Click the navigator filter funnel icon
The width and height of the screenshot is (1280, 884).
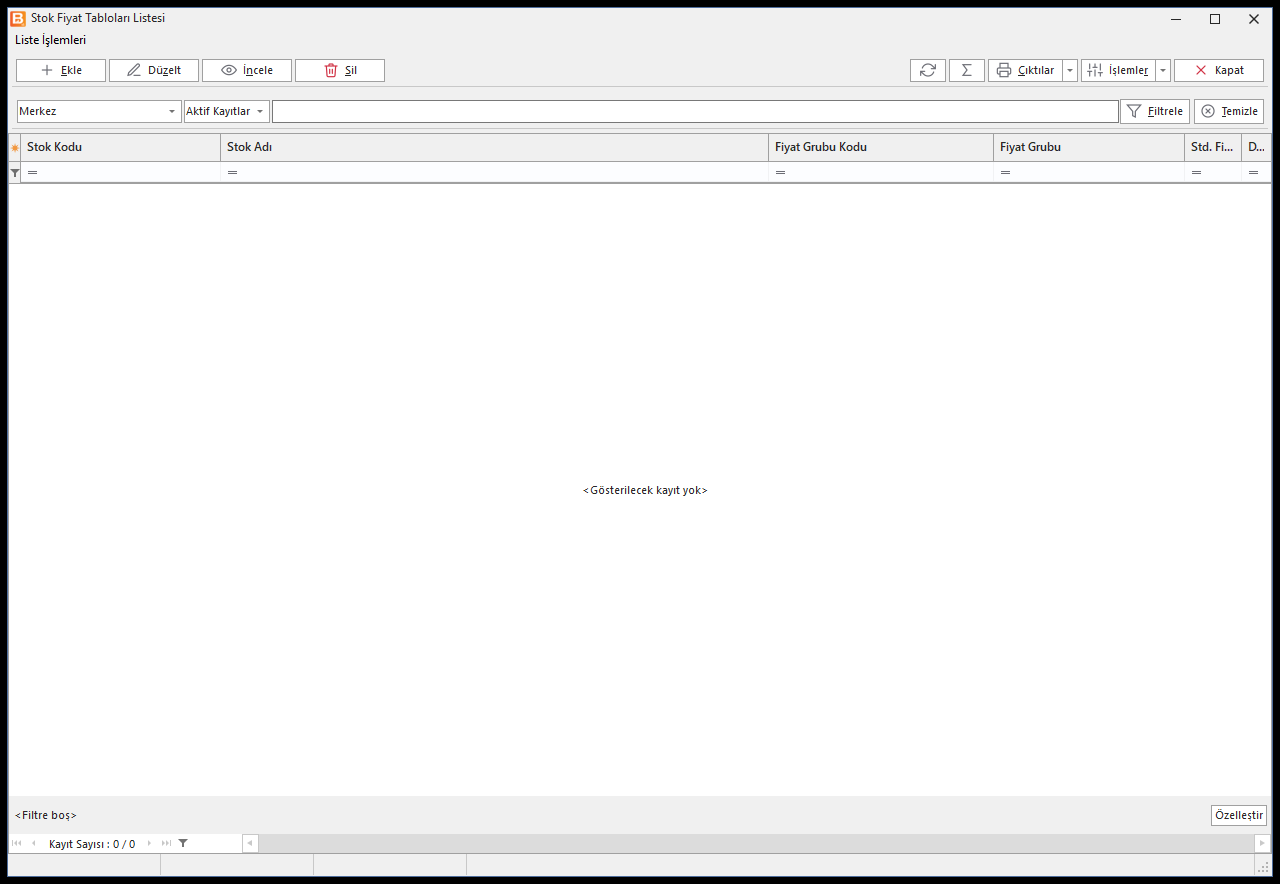pyautogui.click(x=183, y=843)
